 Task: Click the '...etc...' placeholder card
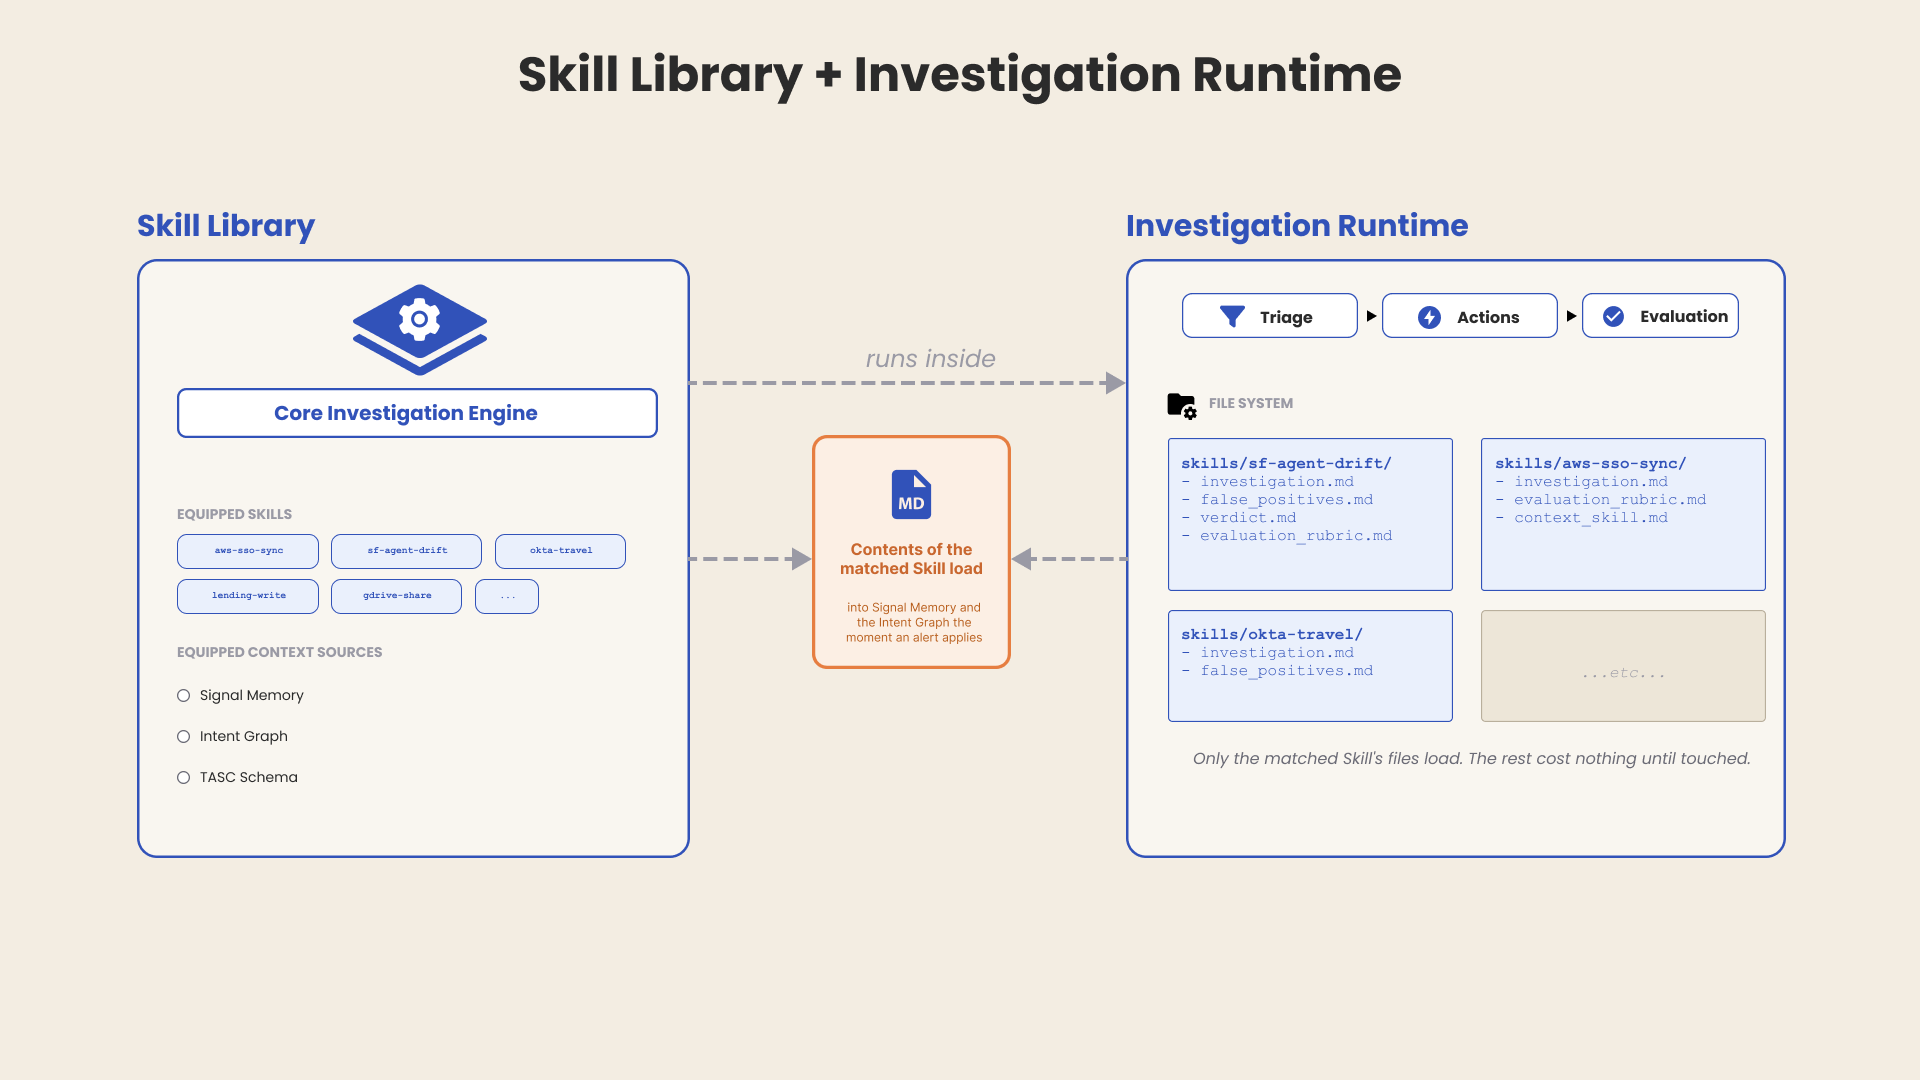1623,666
